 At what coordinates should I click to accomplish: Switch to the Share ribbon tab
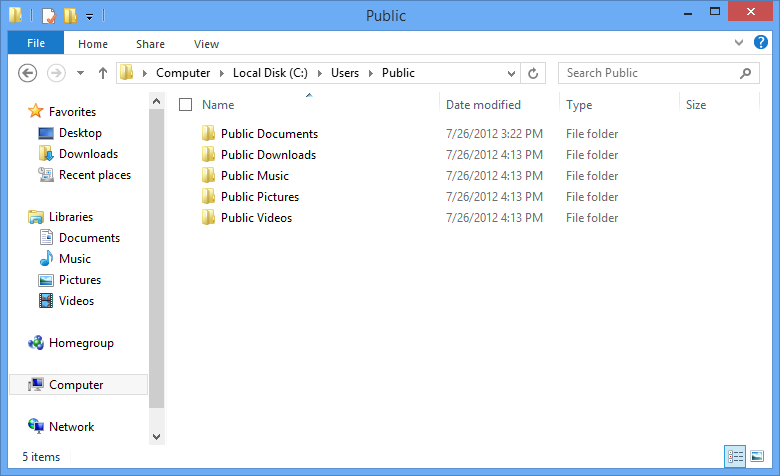[150, 44]
